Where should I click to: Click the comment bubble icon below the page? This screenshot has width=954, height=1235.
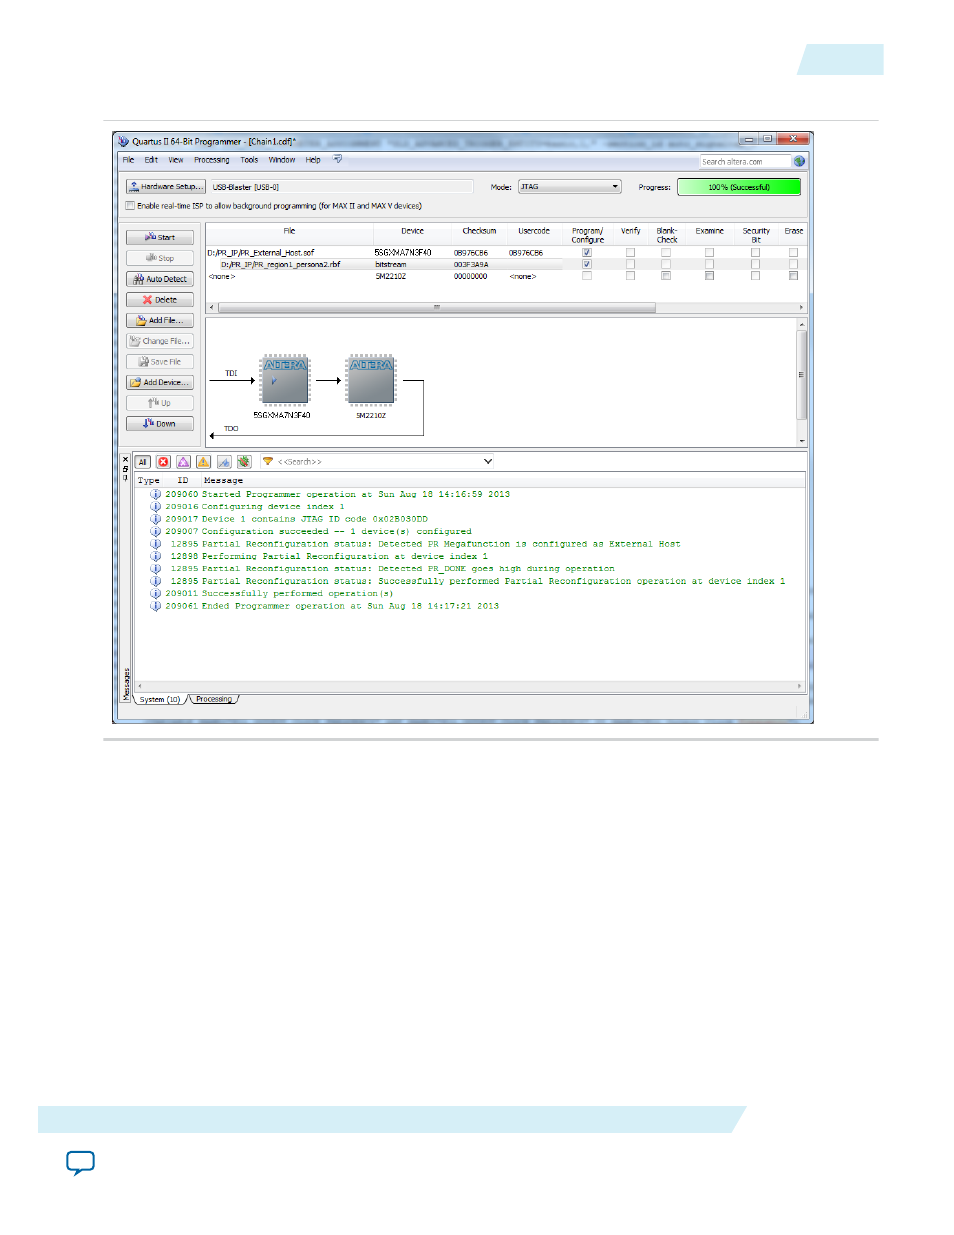click(x=81, y=1163)
